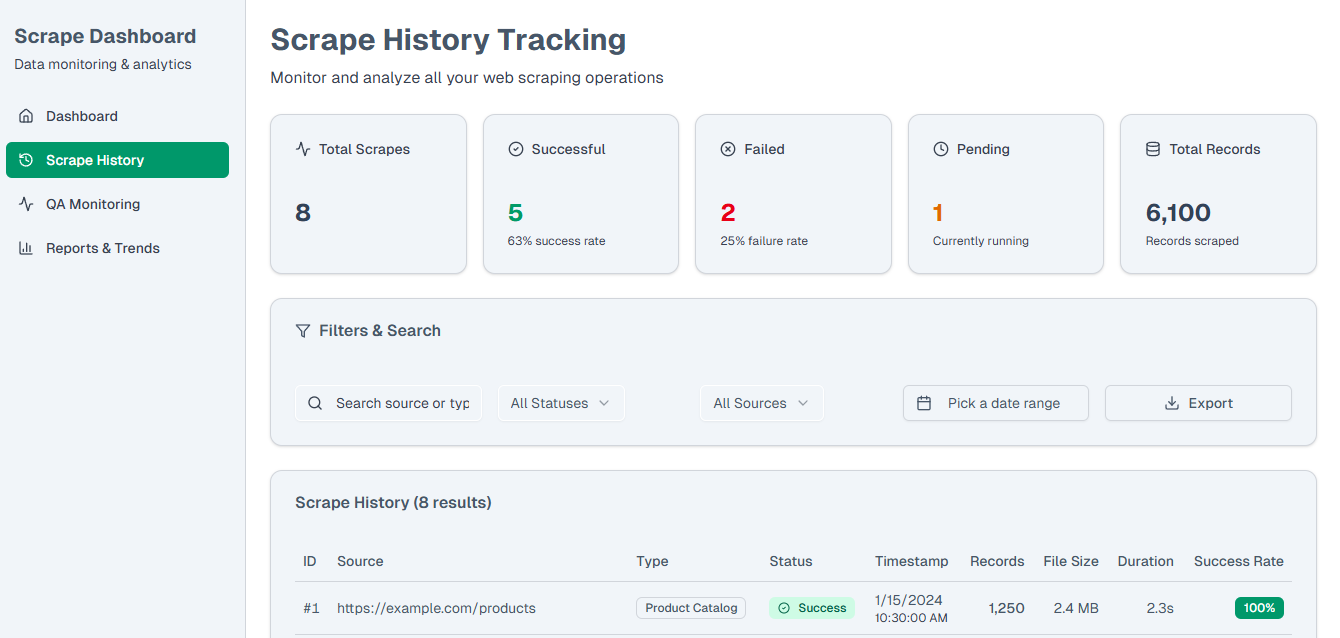Click the Reports & Trends chart icon
The width and height of the screenshot is (1340, 638).
[24, 248]
